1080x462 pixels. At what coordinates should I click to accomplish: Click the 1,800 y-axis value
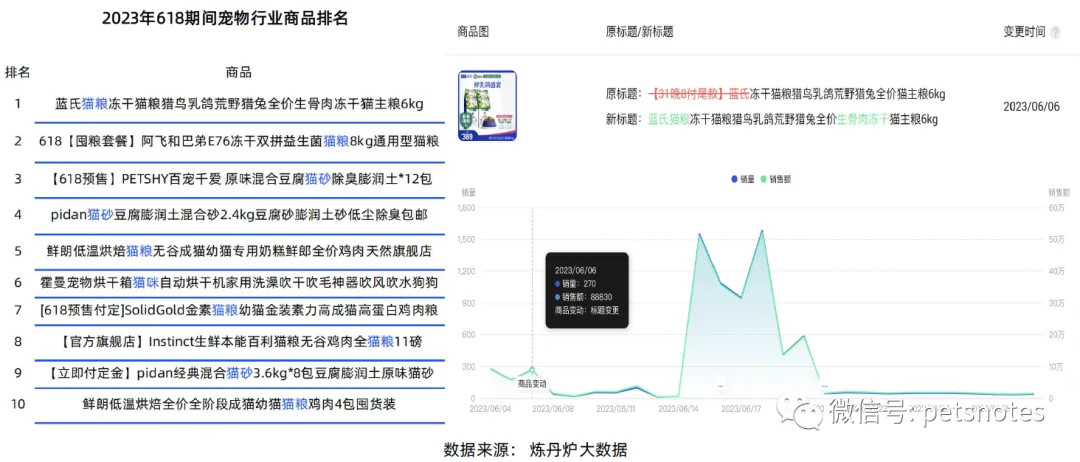(467, 207)
